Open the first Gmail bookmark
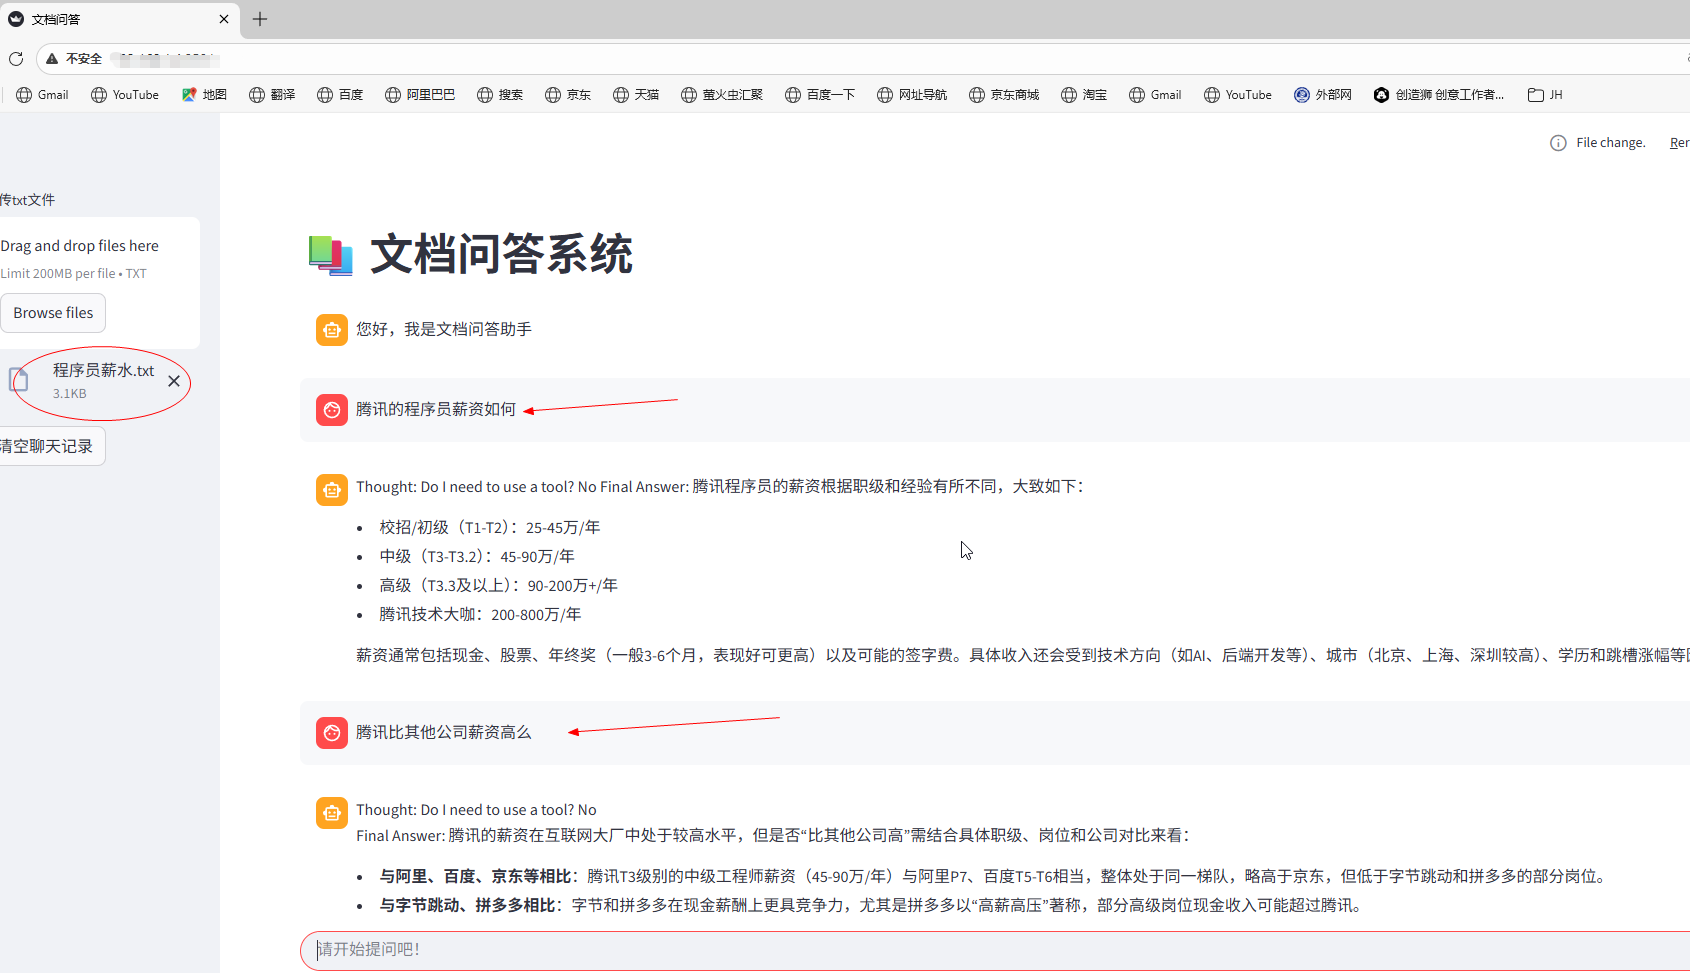The image size is (1690, 973). click(43, 95)
